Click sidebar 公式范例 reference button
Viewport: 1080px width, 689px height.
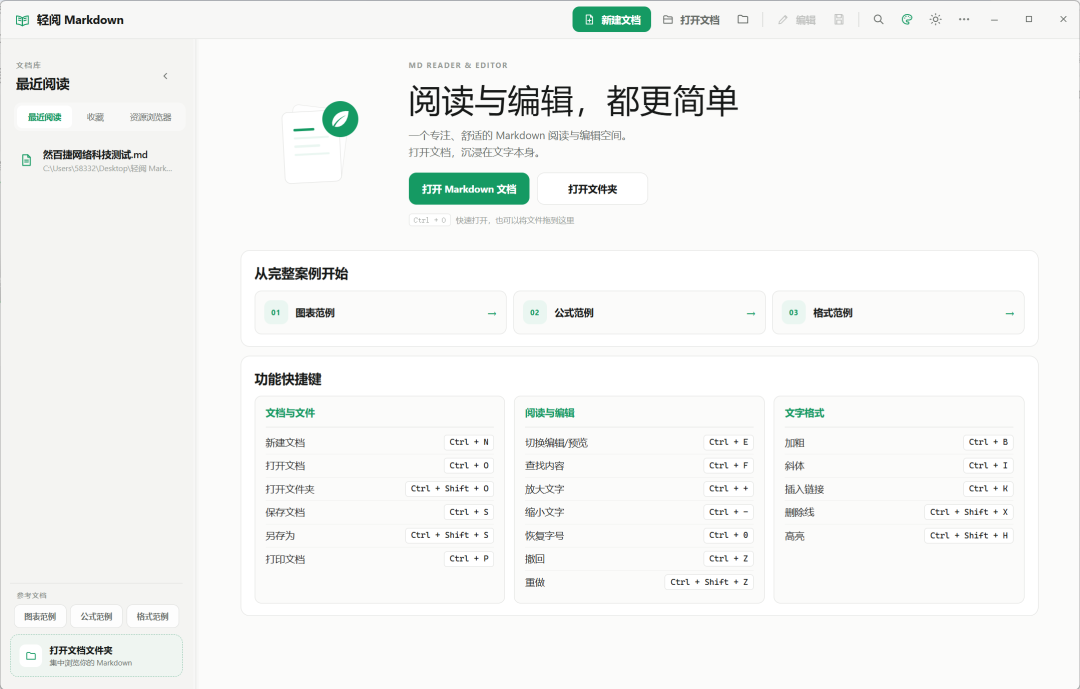96,617
